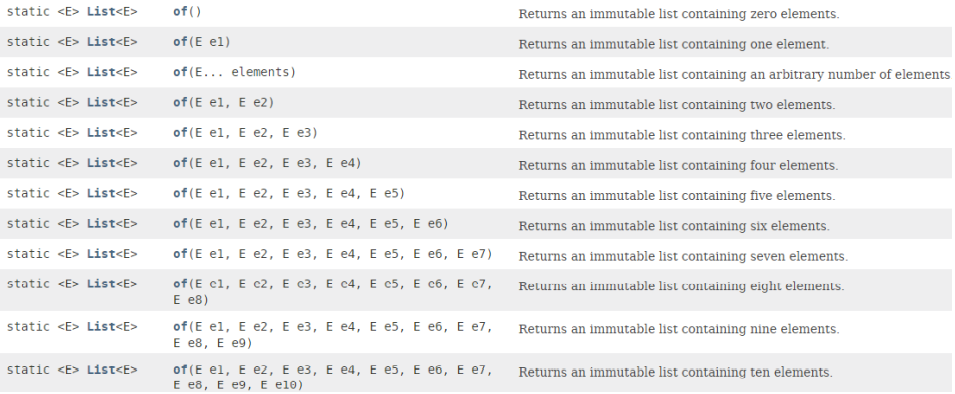955x394 pixels.
Task: Click the List return type in first row
Action: coord(101,12)
